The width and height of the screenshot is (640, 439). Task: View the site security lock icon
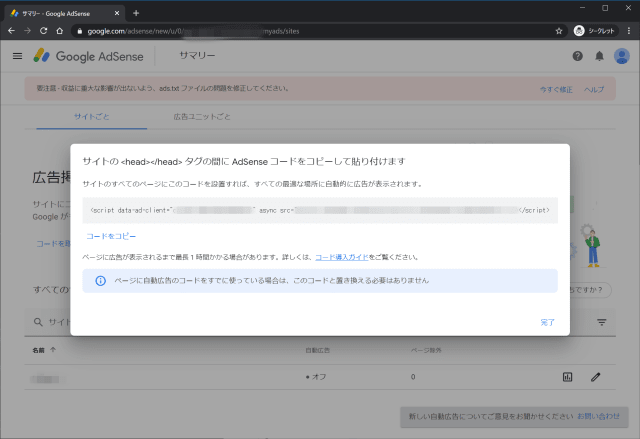pos(80,31)
